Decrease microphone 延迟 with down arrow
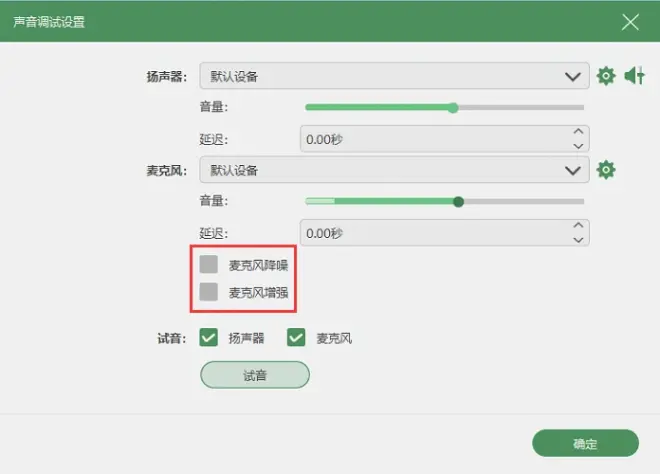Image resolution: width=660 pixels, height=474 pixels. click(x=578, y=240)
